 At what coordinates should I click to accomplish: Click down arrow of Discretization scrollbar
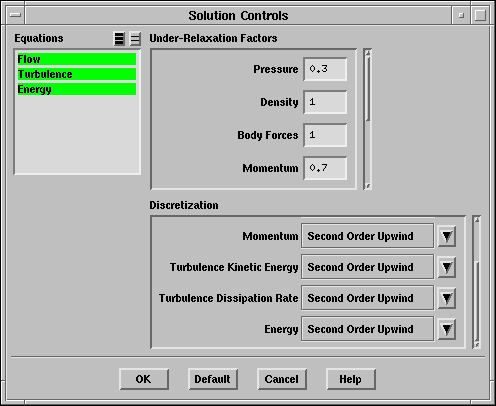tap(477, 345)
